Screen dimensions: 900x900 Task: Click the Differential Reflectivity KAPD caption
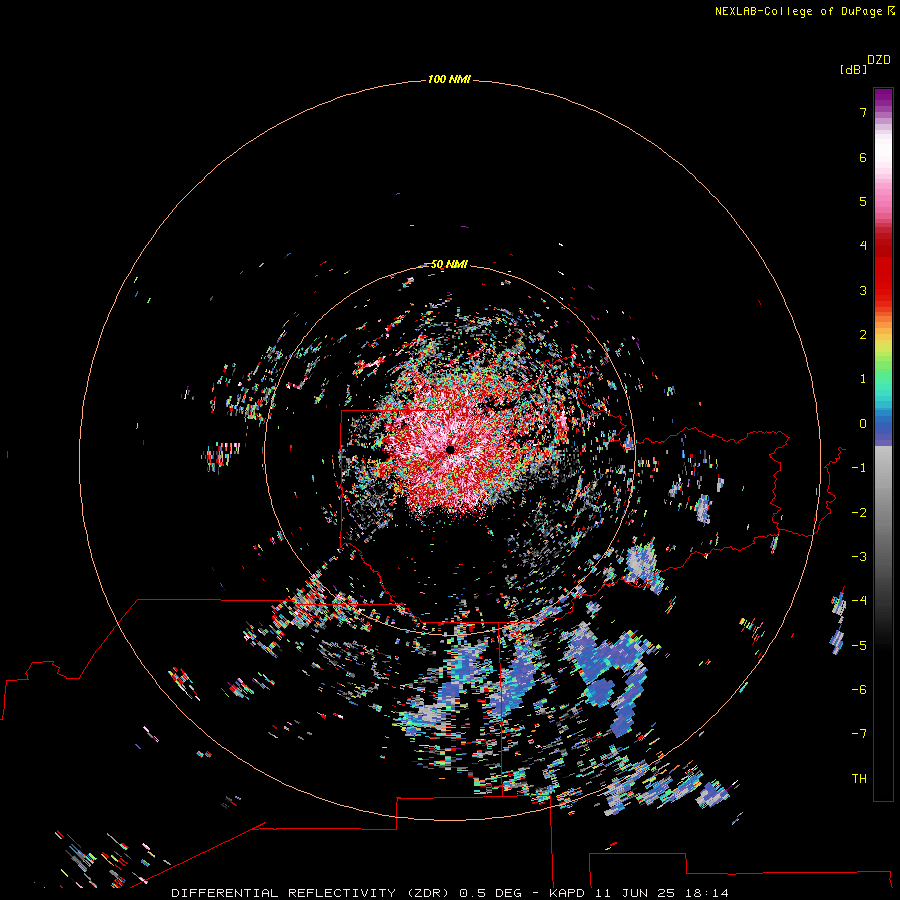tap(450, 893)
